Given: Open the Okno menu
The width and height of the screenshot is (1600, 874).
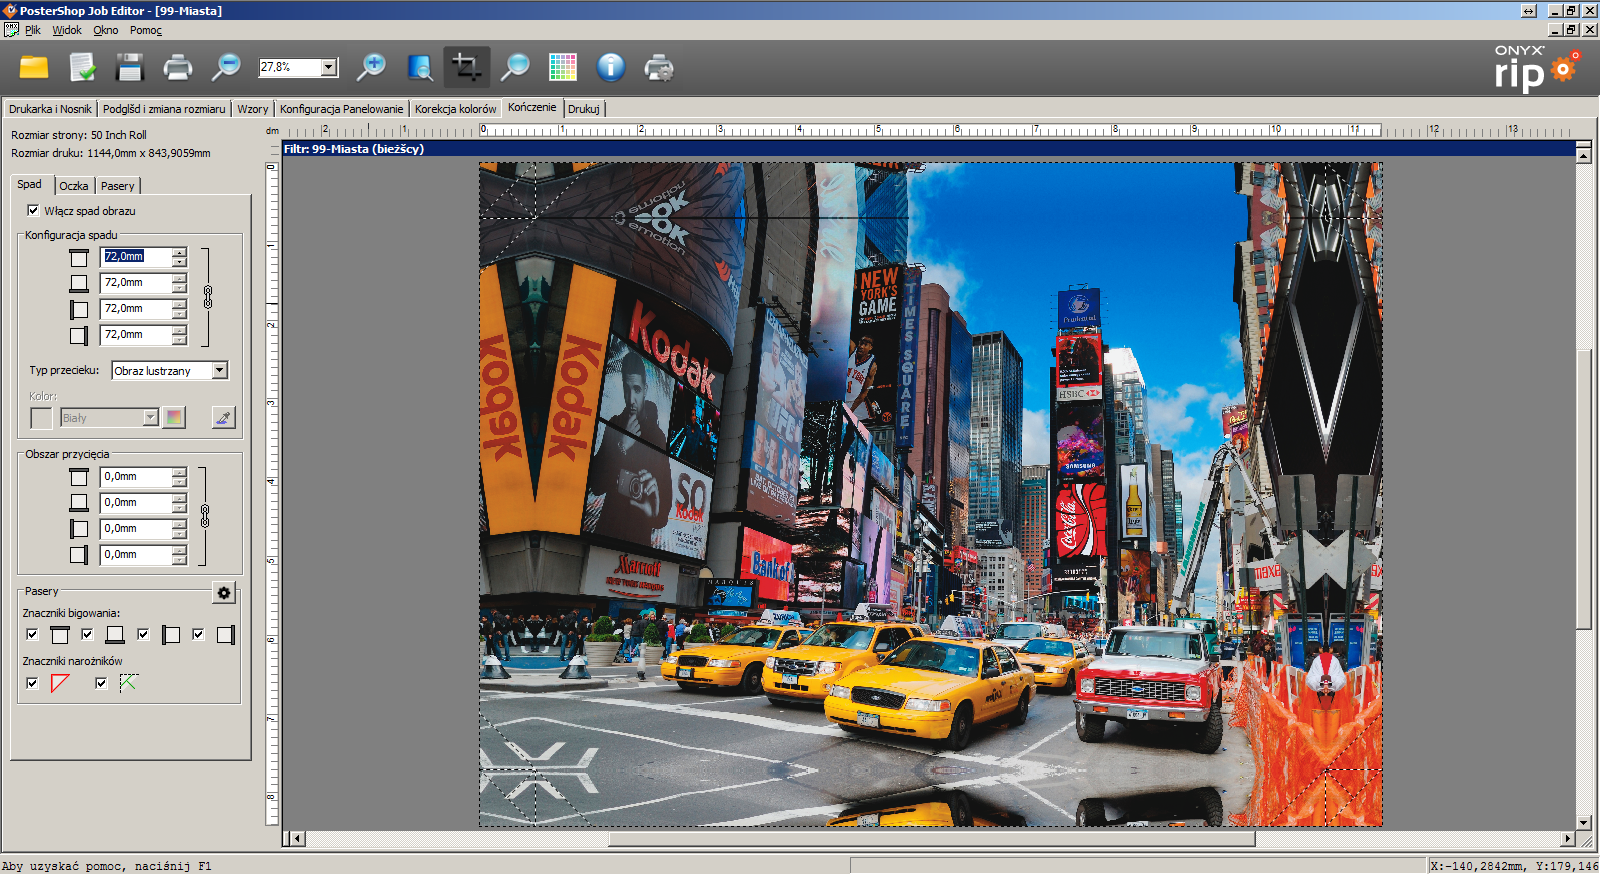Looking at the screenshot, I should 106,30.
